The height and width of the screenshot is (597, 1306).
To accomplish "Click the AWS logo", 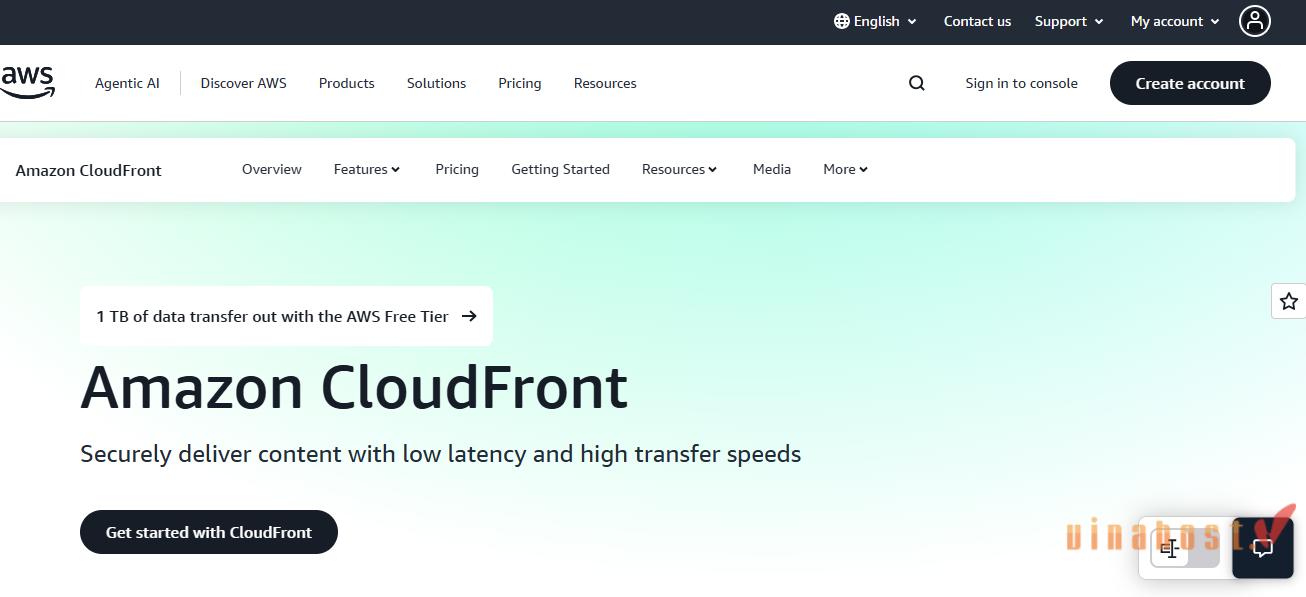I will tap(27, 82).
